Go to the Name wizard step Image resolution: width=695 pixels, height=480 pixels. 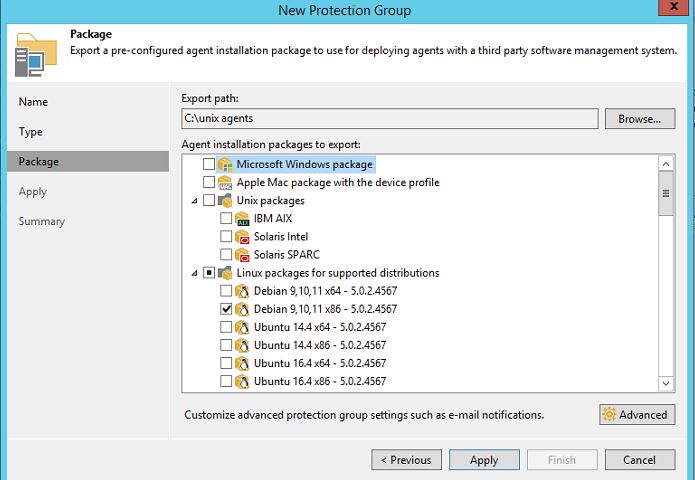(x=33, y=102)
